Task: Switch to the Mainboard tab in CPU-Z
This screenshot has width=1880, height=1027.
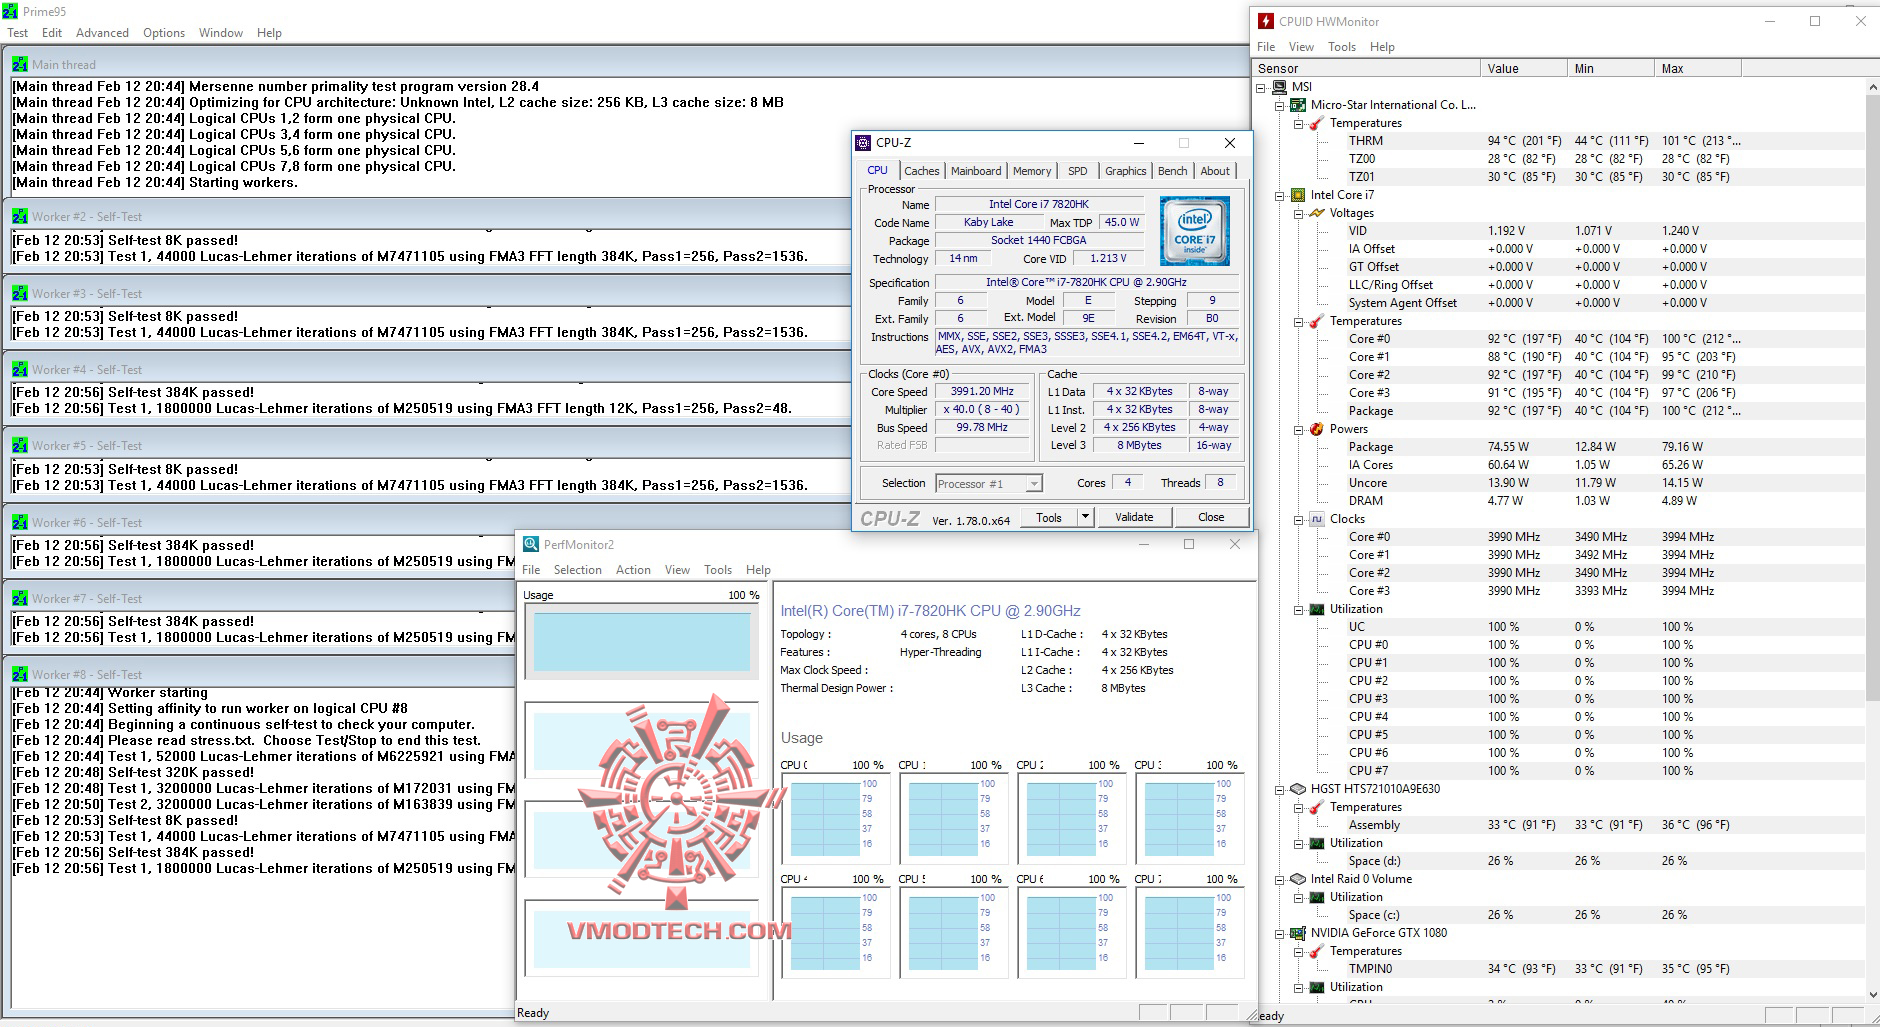Action: tap(976, 171)
